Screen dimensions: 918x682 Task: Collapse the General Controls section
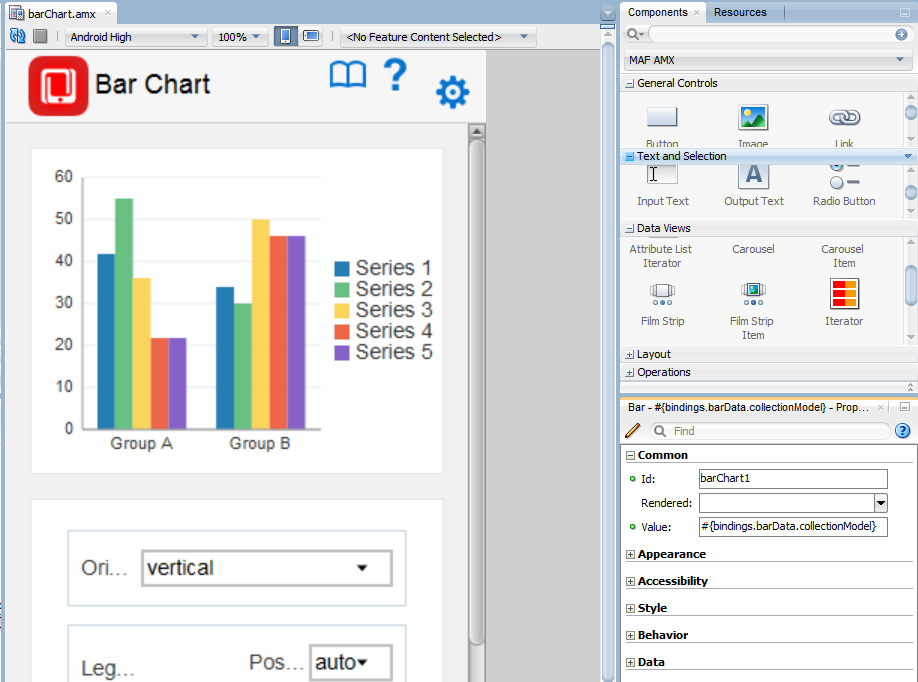tap(629, 84)
